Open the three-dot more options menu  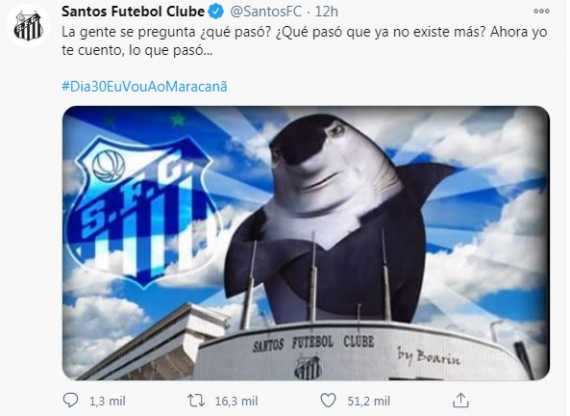coord(541,11)
